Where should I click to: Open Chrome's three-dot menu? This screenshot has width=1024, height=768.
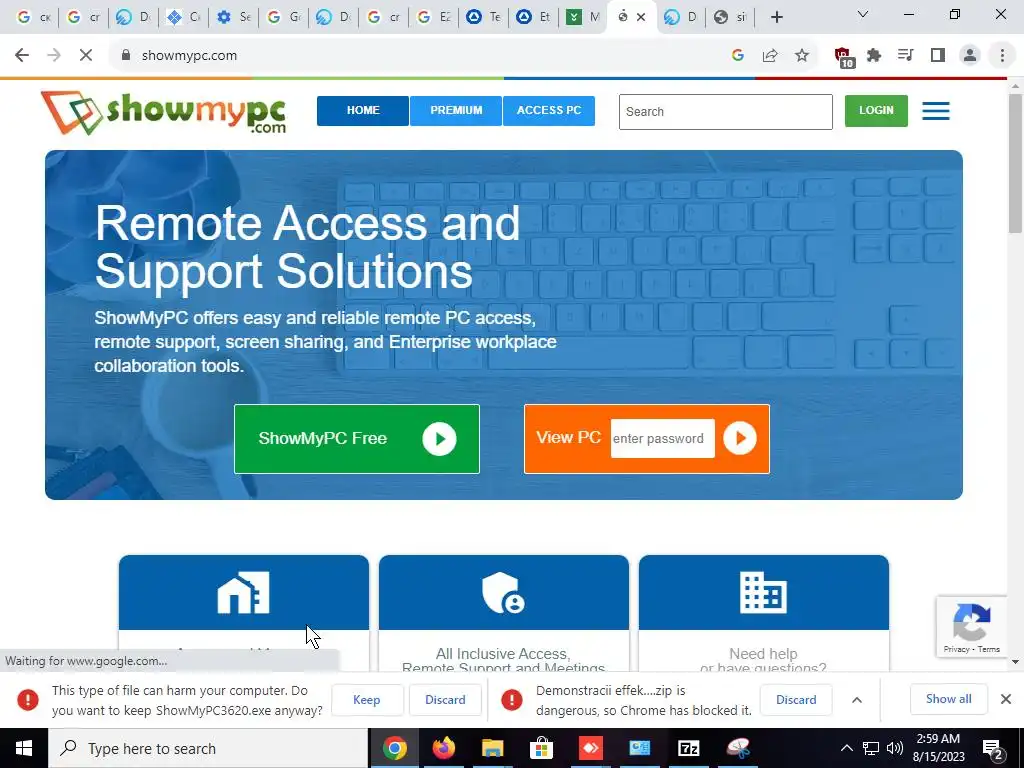pos(1002,56)
